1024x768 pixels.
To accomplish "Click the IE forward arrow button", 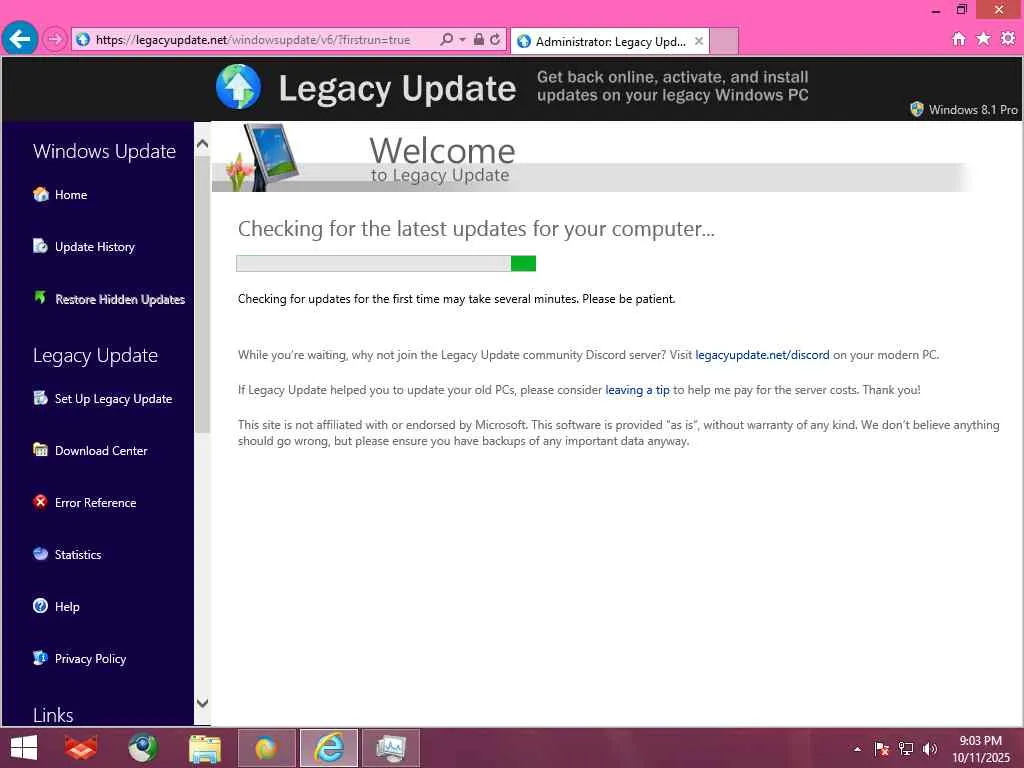I will pos(55,40).
